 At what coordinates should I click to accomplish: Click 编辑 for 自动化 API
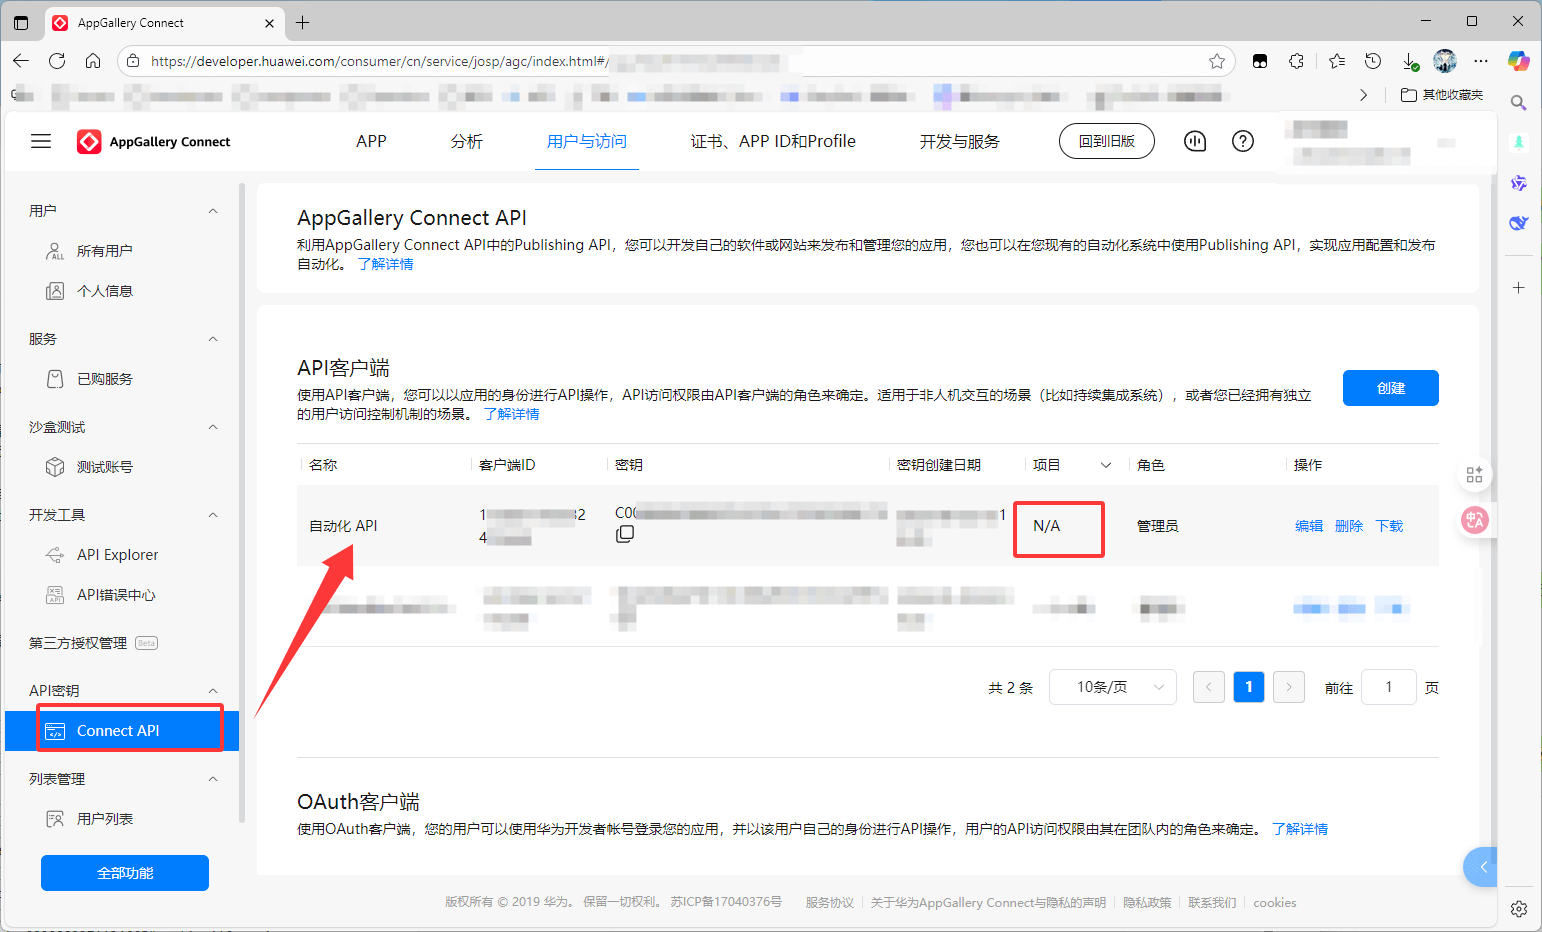(1309, 526)
